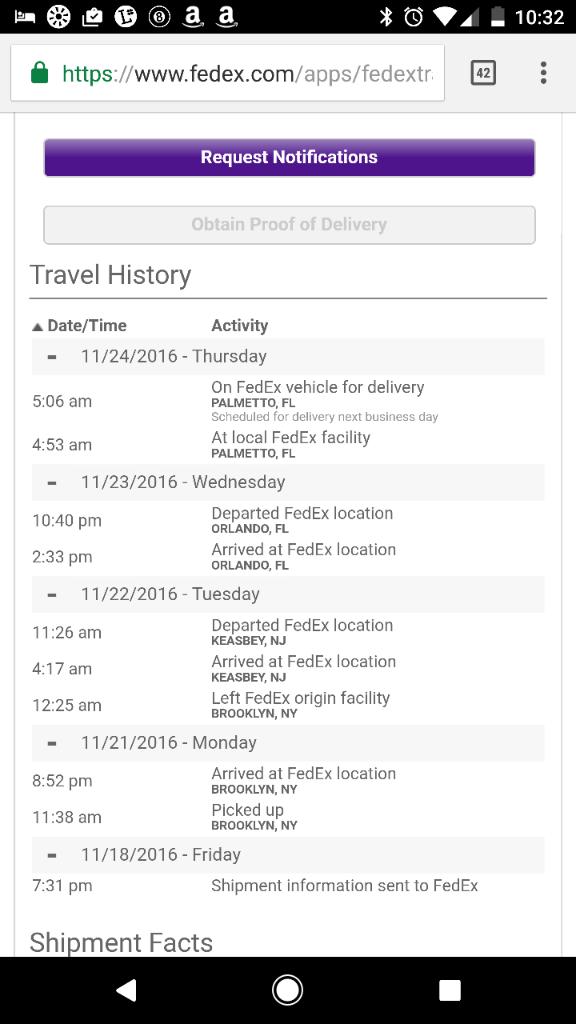Collapse the 11/18/2016 Friday section
Viewport: 576px width, 1024px height.
click(x=52, y=855)
